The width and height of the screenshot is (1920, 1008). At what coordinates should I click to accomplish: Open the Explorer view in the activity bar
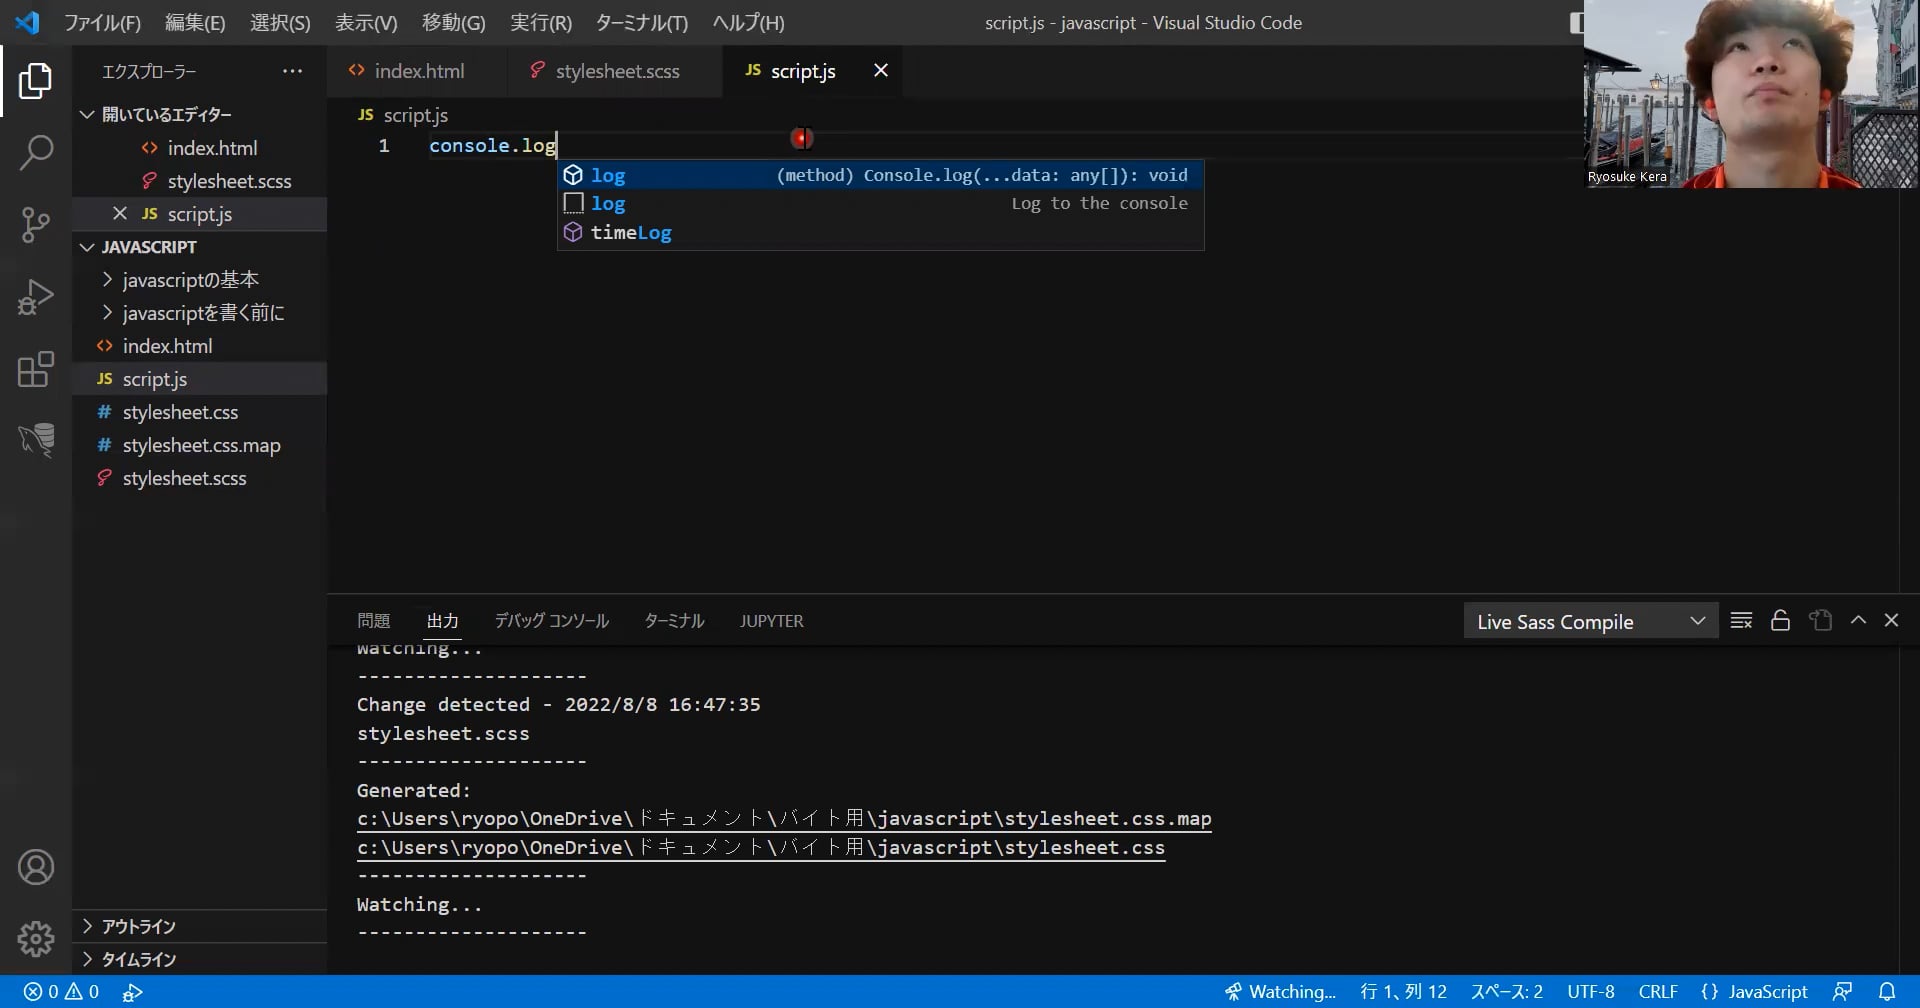[36, 82]
